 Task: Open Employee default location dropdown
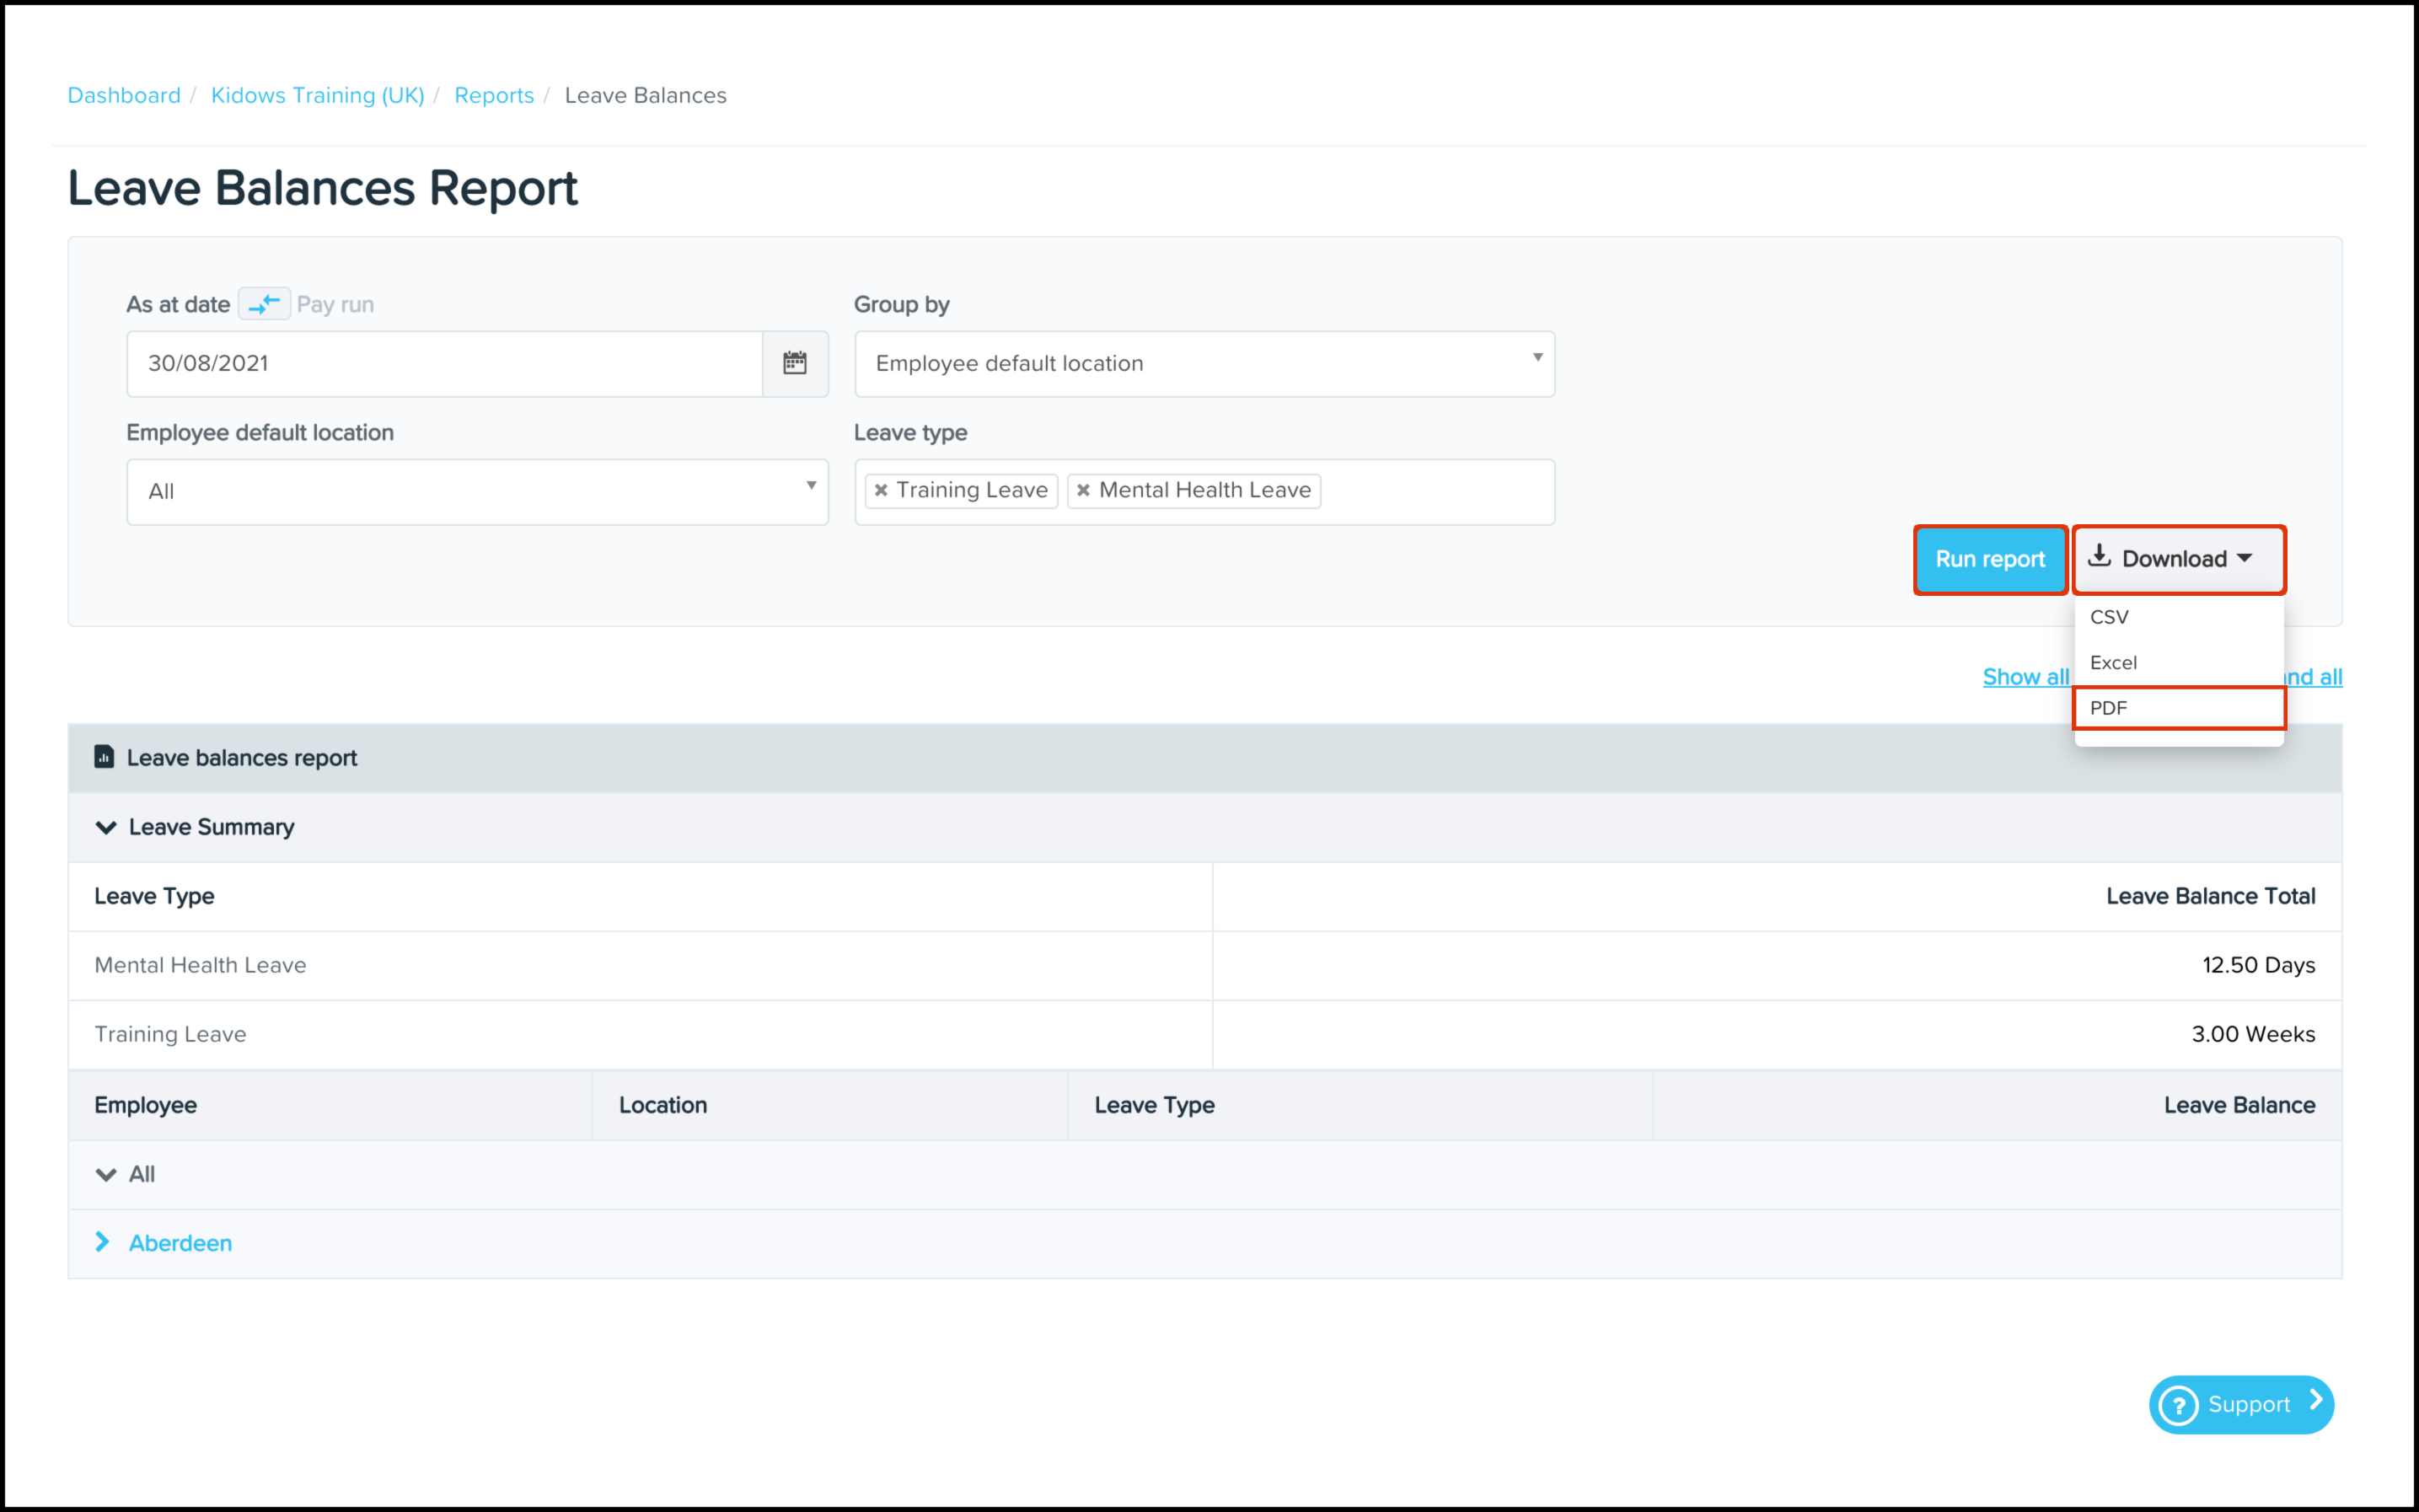tap(477, 491)
